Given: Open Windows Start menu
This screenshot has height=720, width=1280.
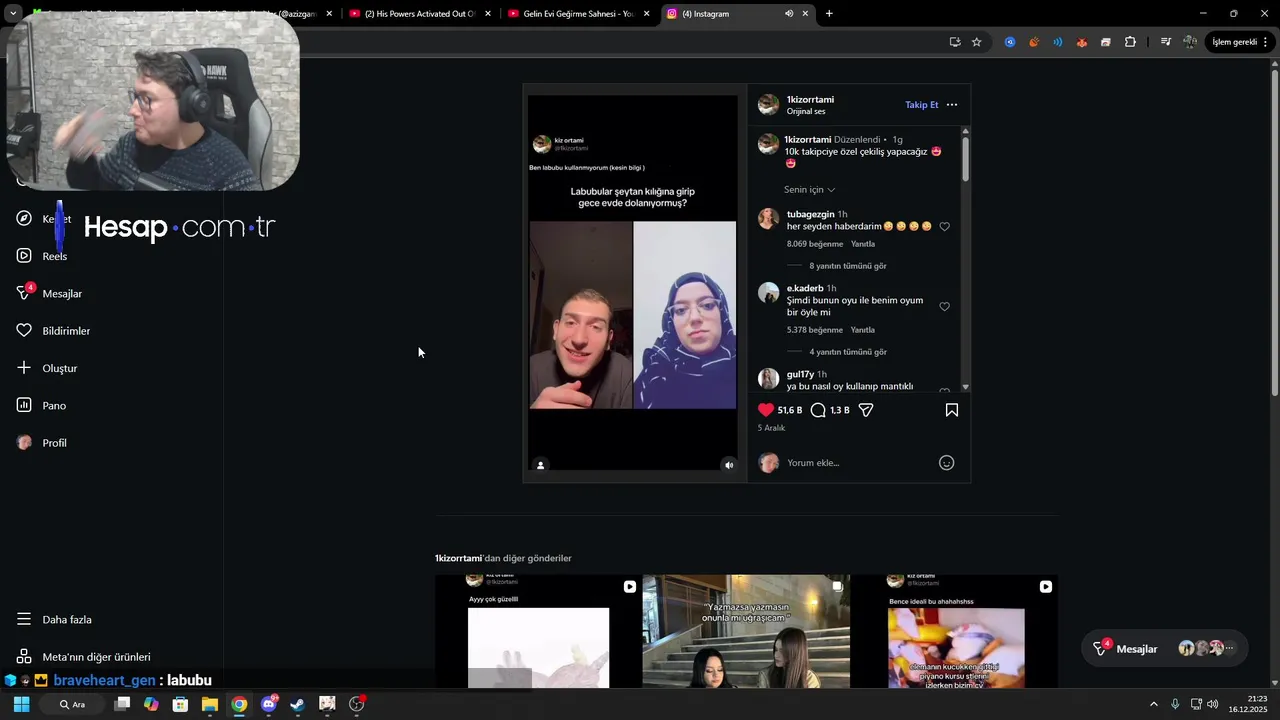Looking at the screenshot, I should 21,704.
